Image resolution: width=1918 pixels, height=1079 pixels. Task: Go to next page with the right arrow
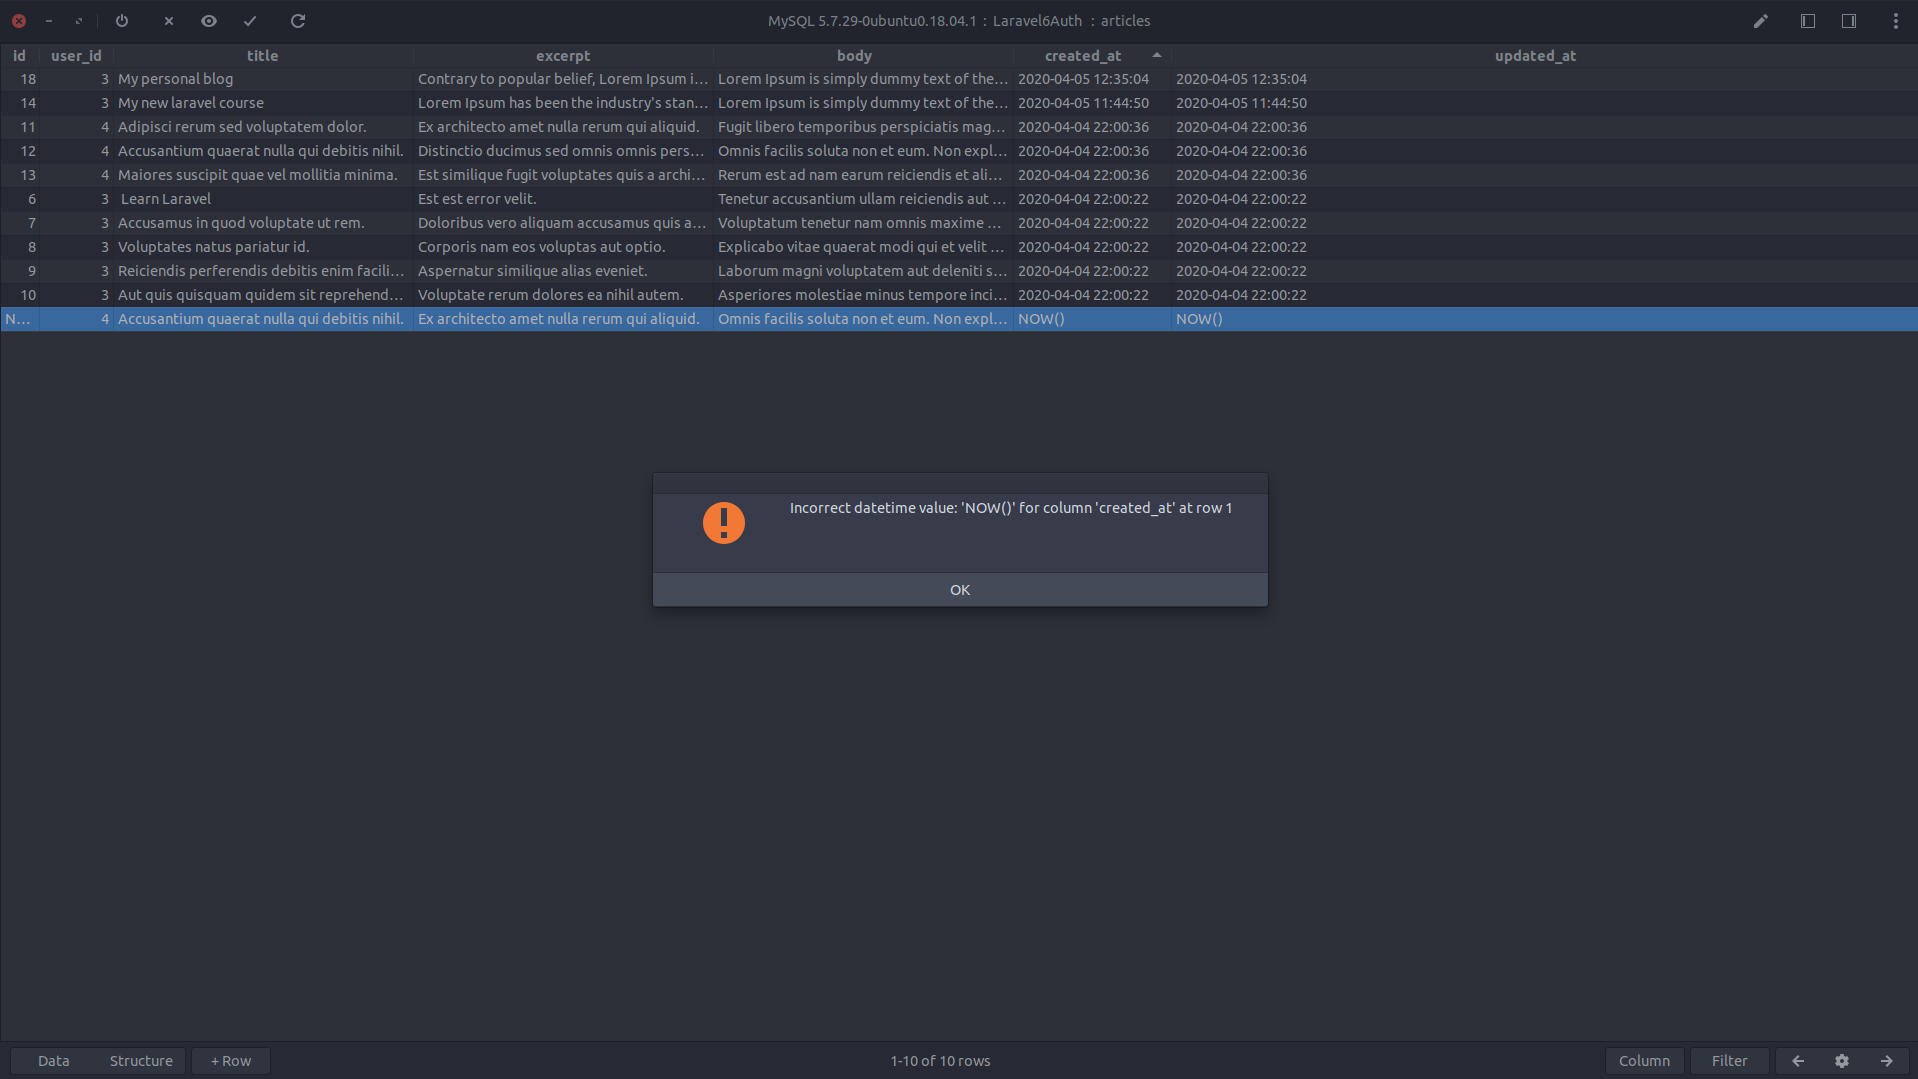(x=1887, y=1060)
